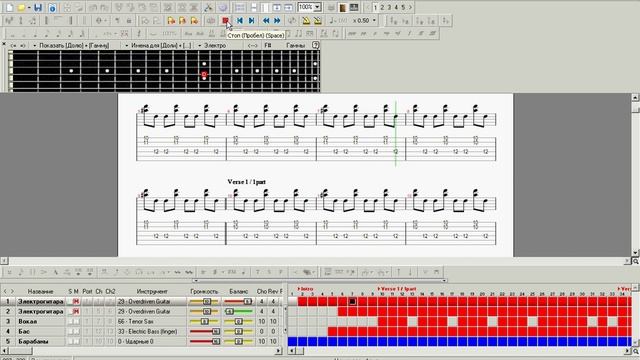Select number 2 in the top number strip
Viewport: 640px width, 360px height.
(x=382, y=7)
